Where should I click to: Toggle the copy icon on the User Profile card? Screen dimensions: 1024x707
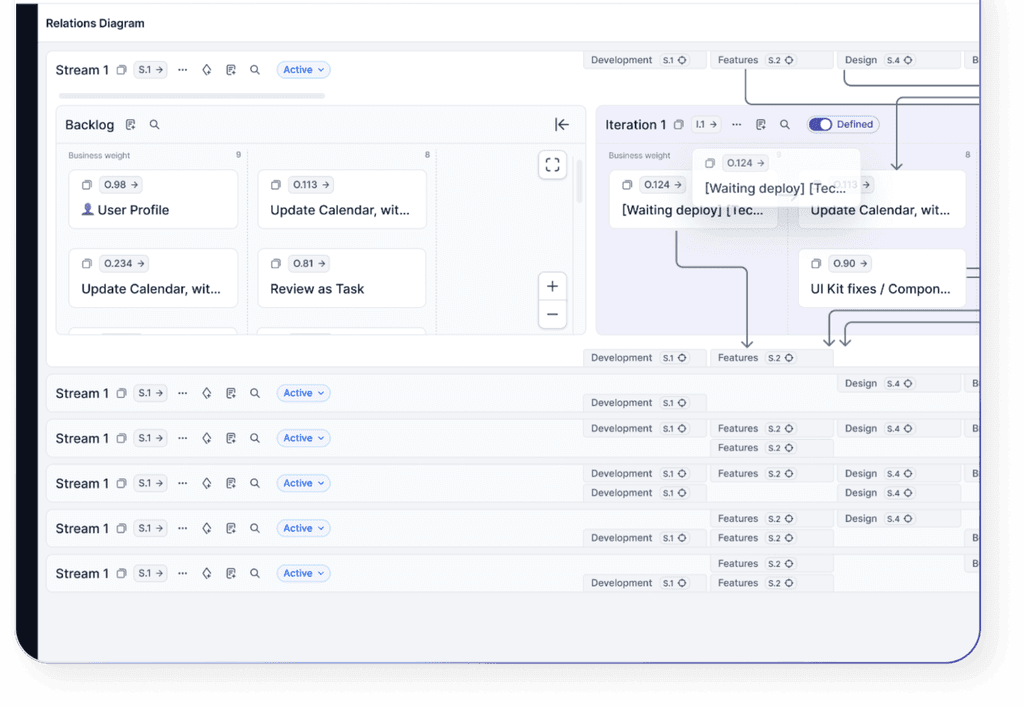(86, 184)
